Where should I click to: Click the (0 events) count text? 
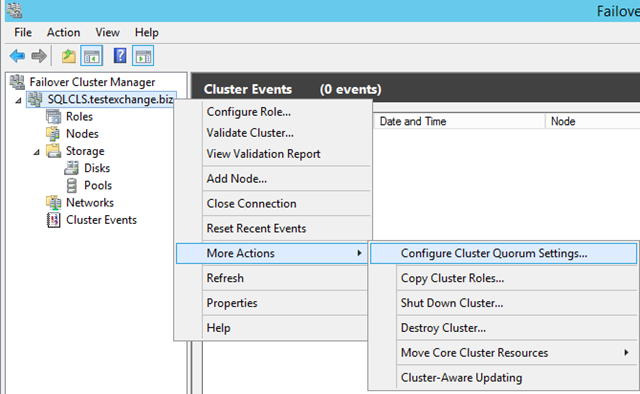(x=351, y=89)
